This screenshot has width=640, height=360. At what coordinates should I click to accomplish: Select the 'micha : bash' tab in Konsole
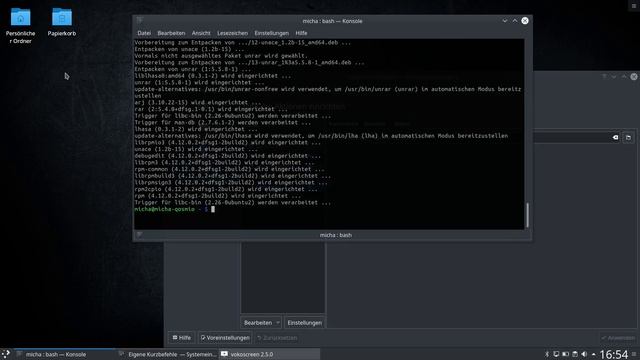[x=336, y=235]
